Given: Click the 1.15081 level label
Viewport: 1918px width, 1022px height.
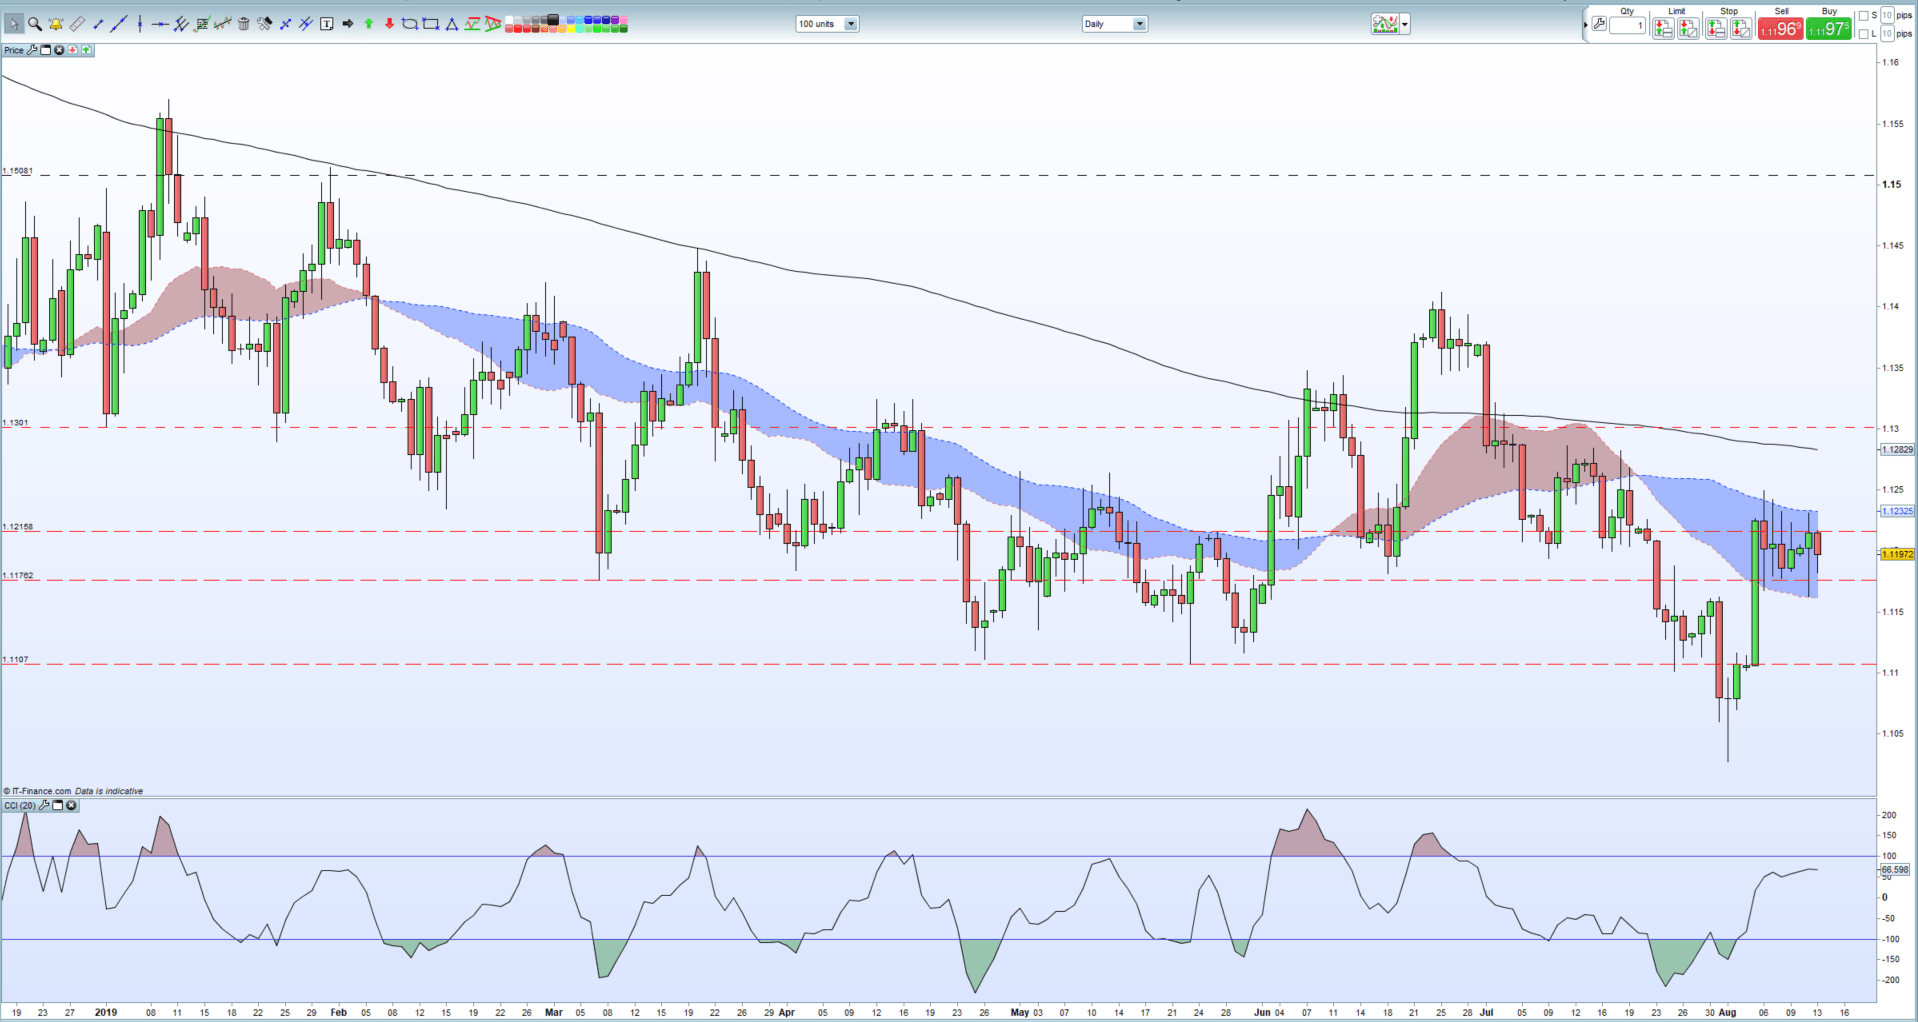Looking at the screenshot, I should tap(17, 171).
